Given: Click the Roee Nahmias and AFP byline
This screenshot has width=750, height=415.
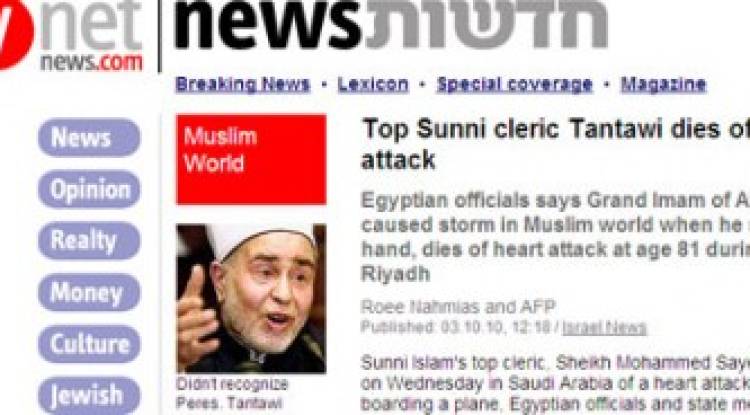Looking at the screenshot, I should 458,307.
